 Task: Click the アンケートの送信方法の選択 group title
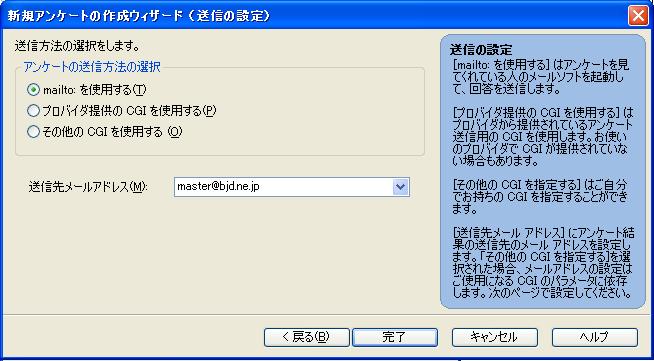[x=92, y=67]
